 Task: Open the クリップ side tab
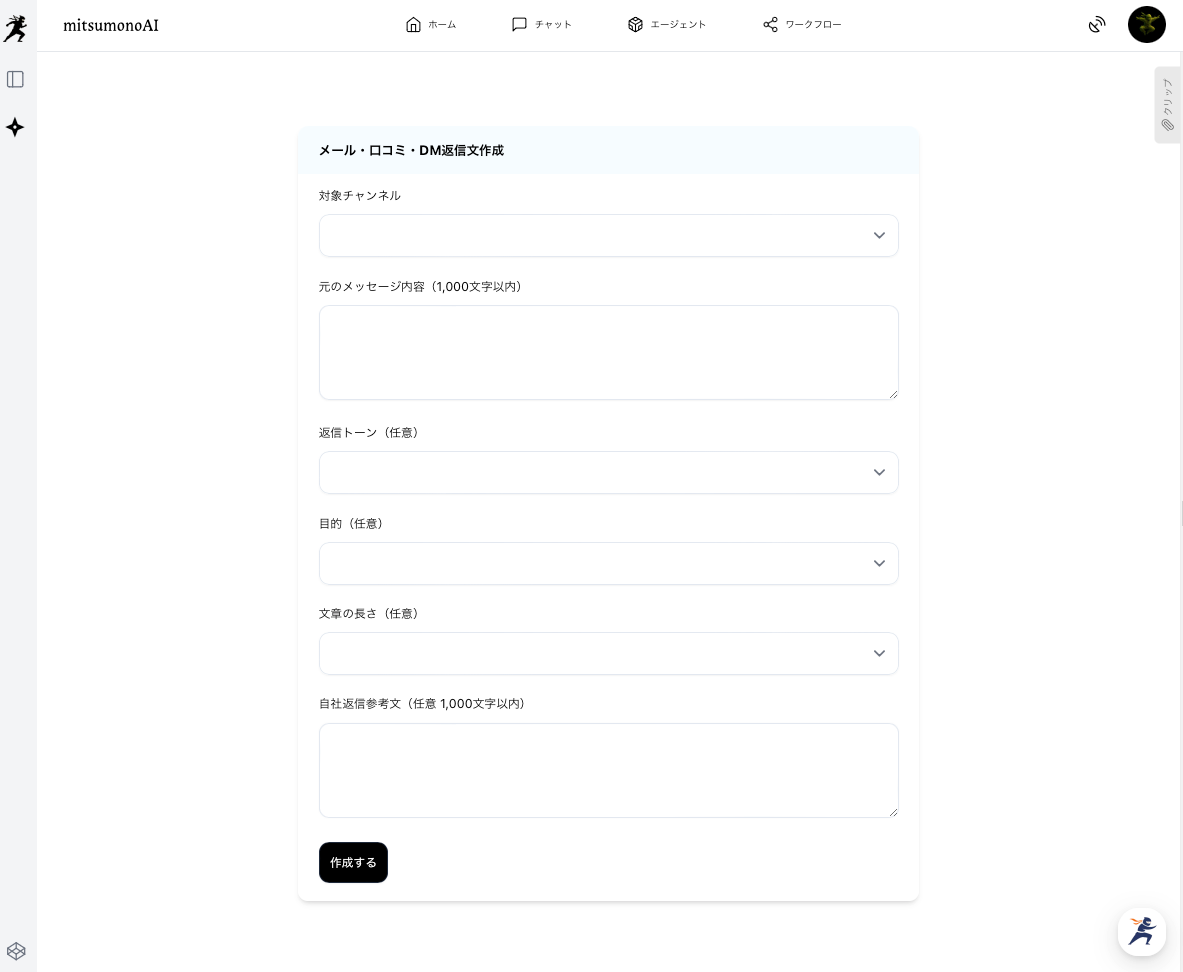(1167, 105)
